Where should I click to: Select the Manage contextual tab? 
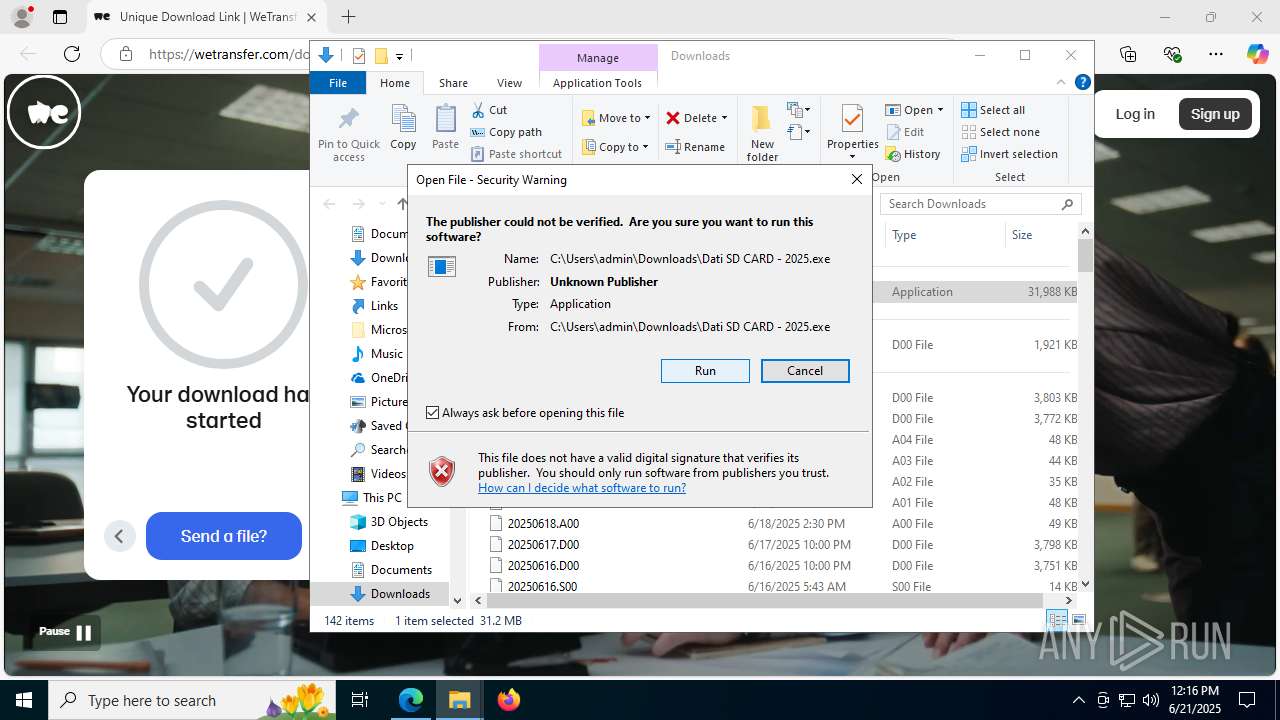[598, 58]
